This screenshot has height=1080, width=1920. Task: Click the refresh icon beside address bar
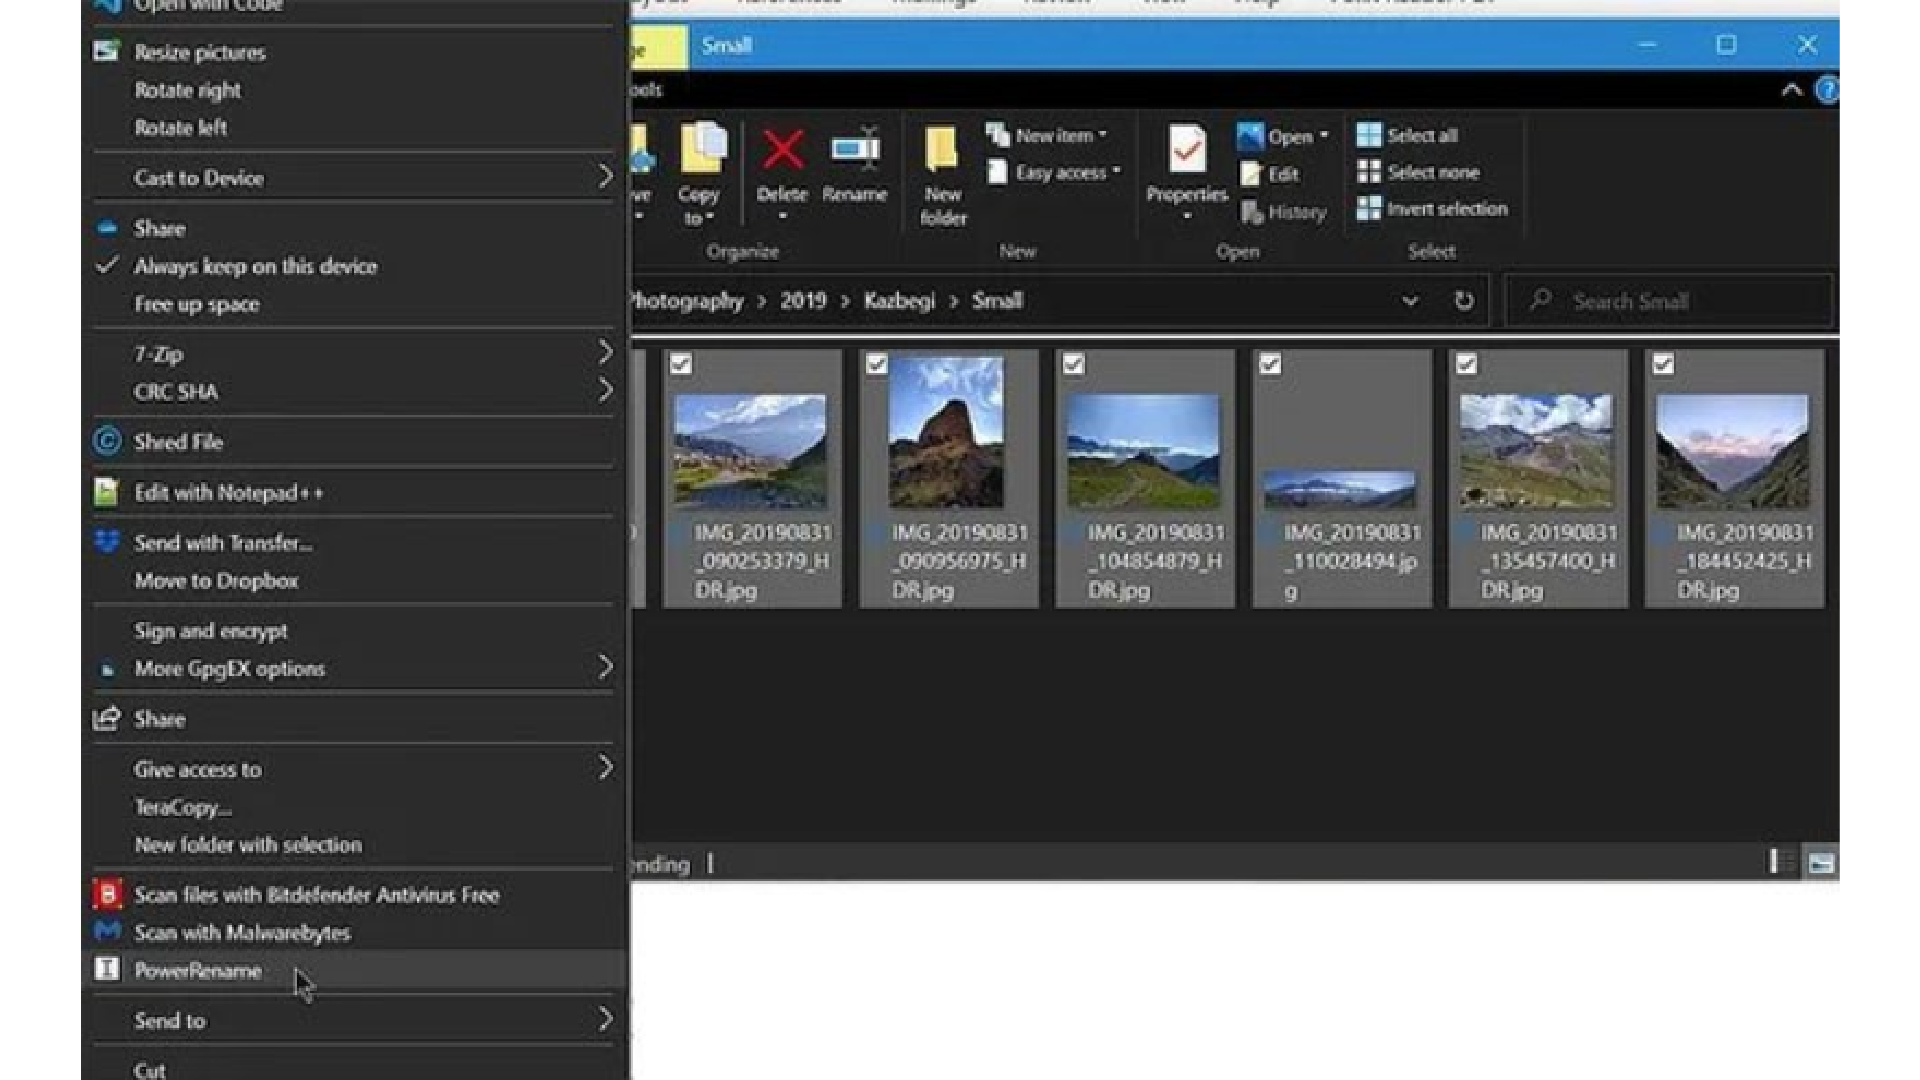1464,301
